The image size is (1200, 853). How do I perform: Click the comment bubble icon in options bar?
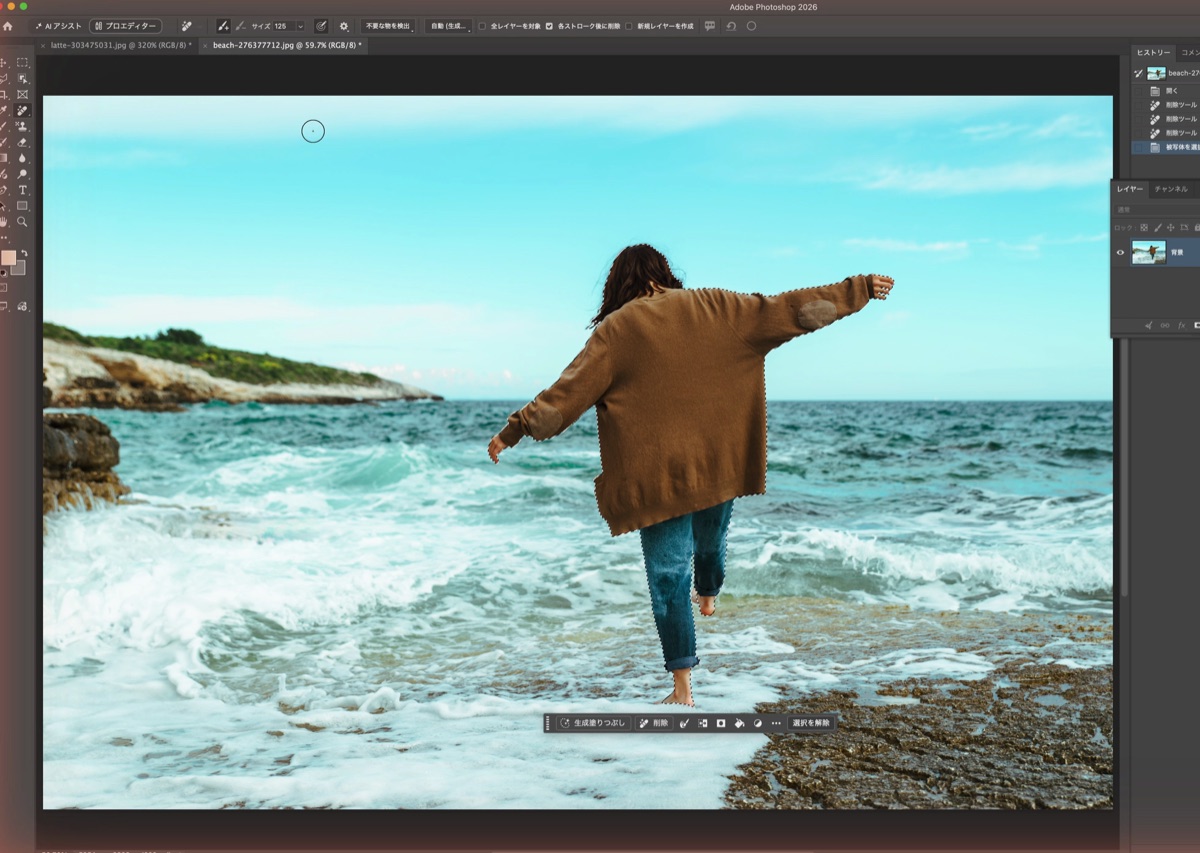[710, 26]
